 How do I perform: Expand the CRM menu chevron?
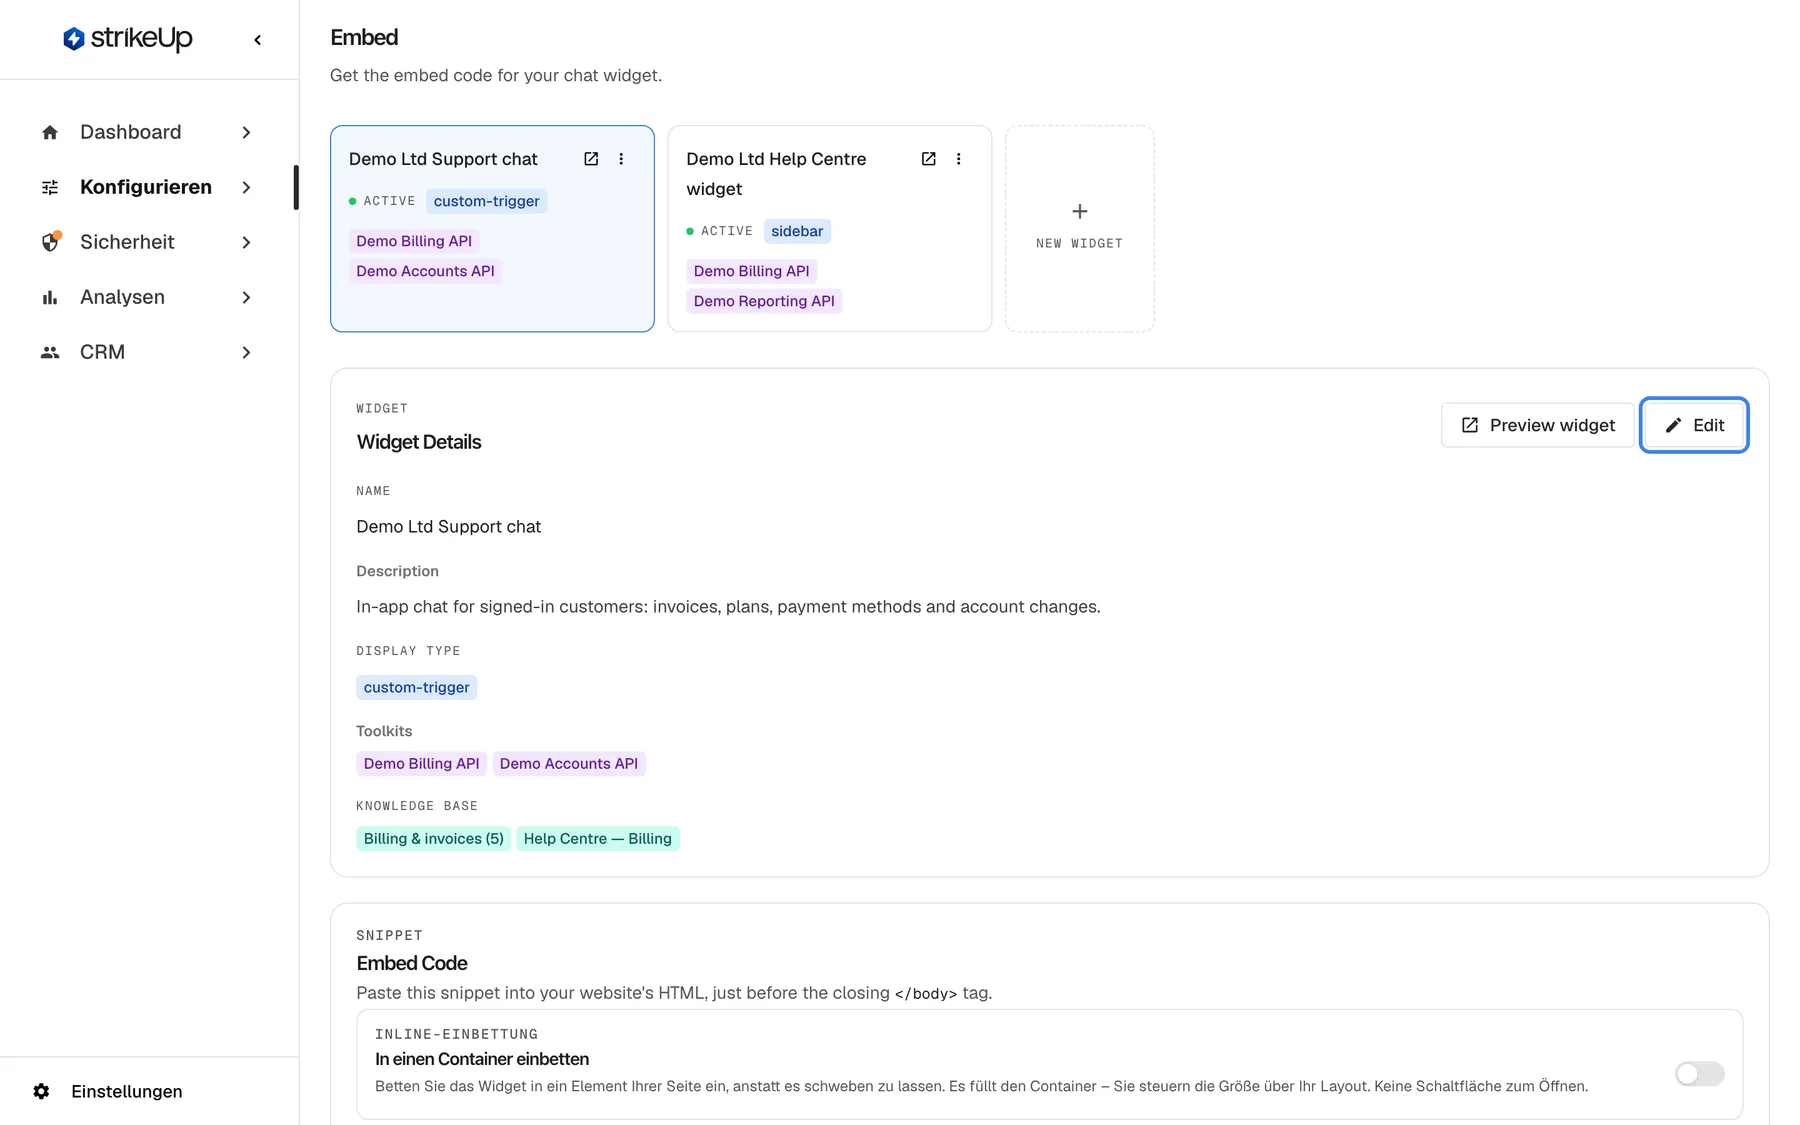click(246, 352)
